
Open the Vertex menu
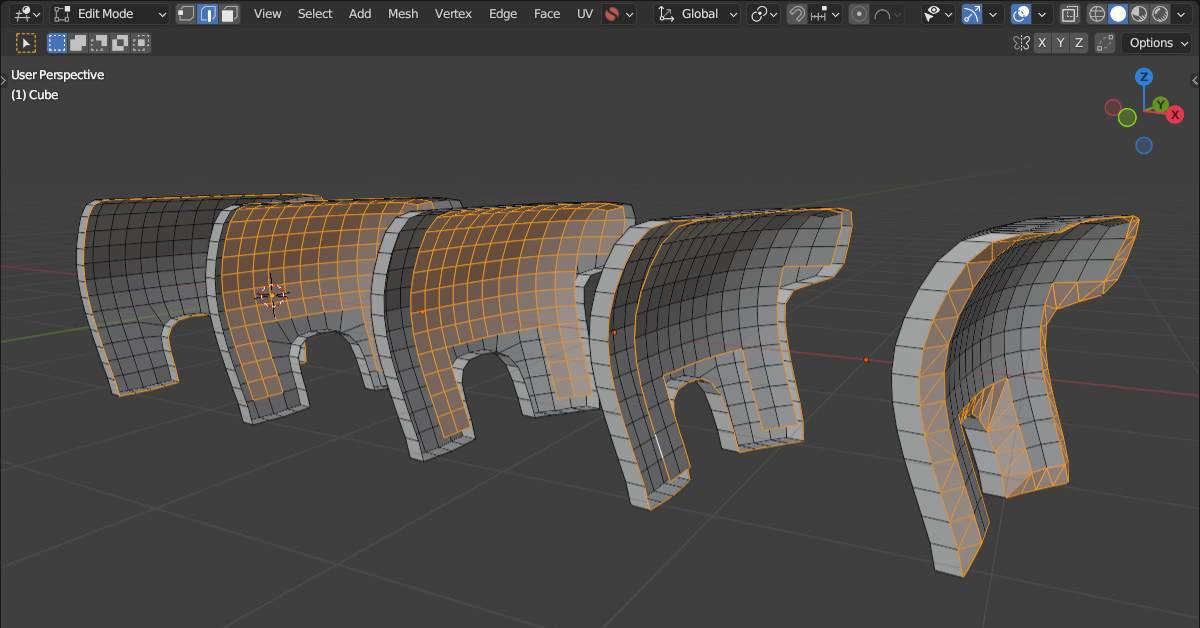tap(453, 13)
